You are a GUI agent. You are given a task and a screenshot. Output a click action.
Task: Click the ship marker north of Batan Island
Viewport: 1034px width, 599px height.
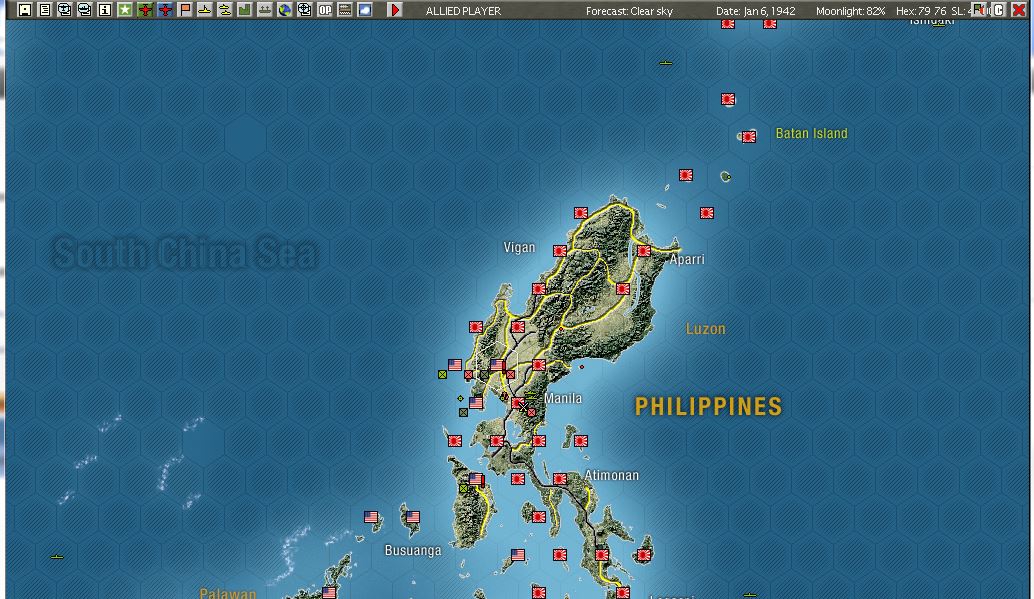coord(665,63)
